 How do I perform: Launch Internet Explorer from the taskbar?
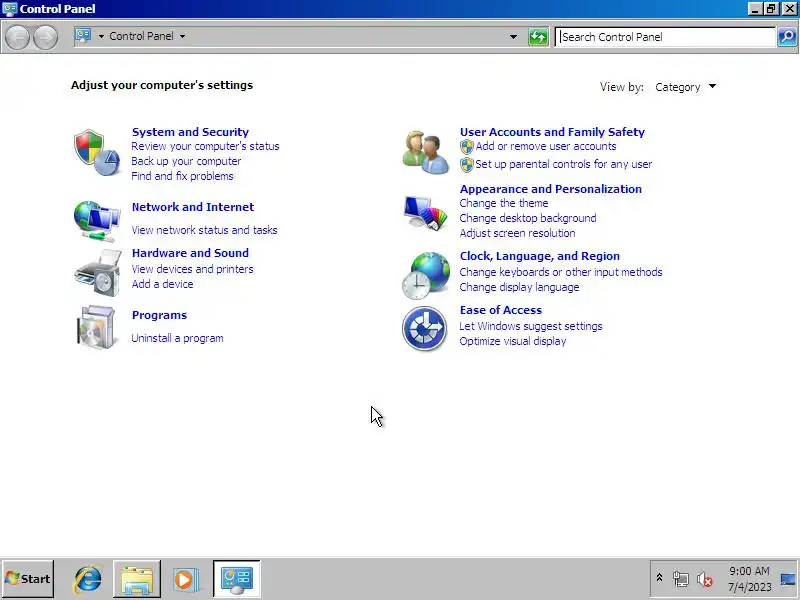[88, 579]
